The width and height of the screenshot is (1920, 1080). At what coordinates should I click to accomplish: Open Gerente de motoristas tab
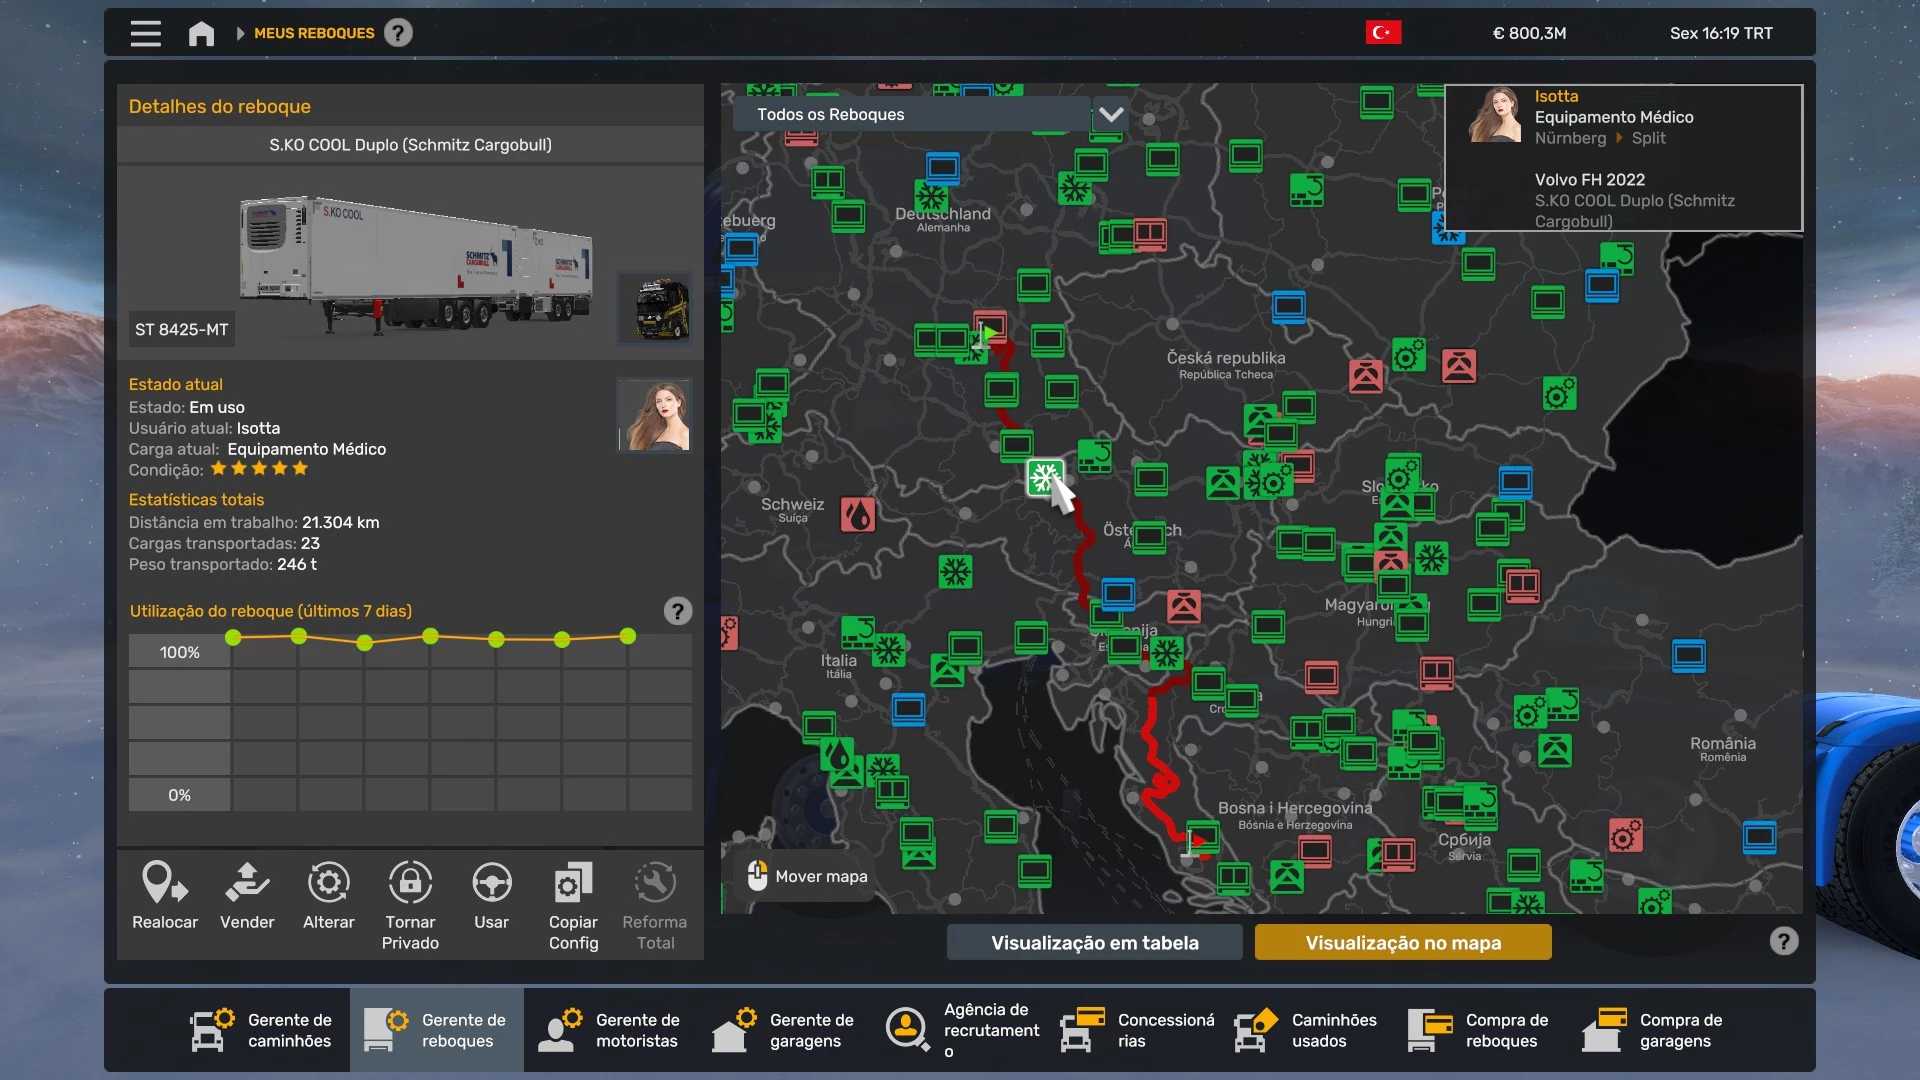click(x=611, y=1030)
